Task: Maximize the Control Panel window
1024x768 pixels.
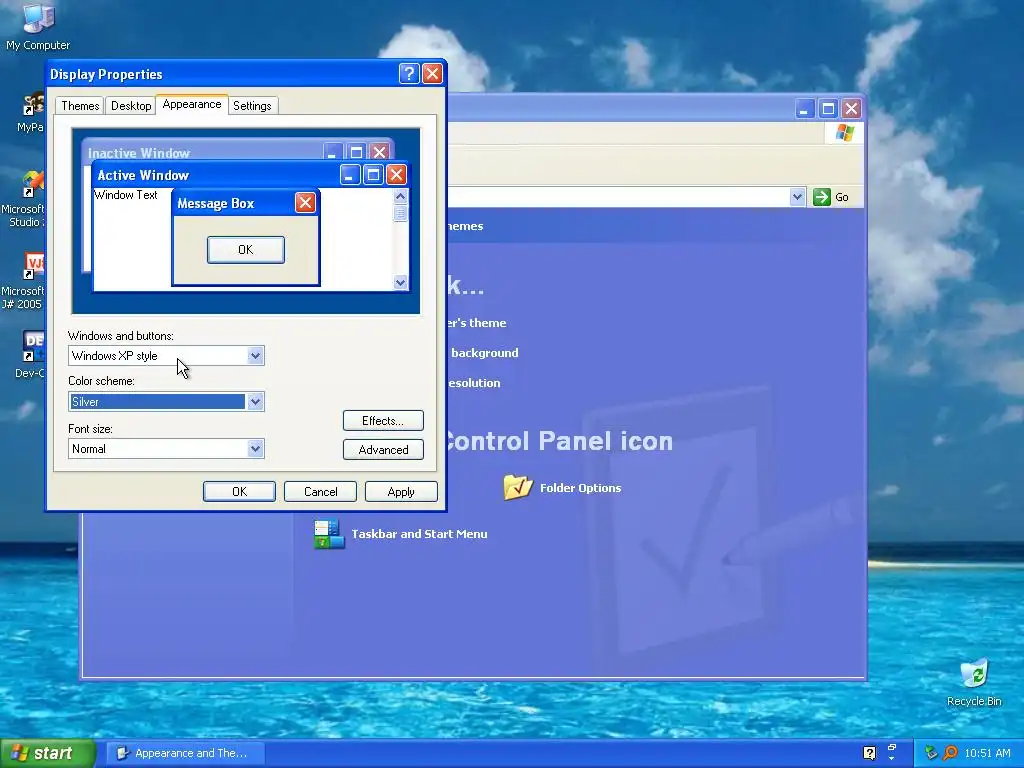Action: 827,108
